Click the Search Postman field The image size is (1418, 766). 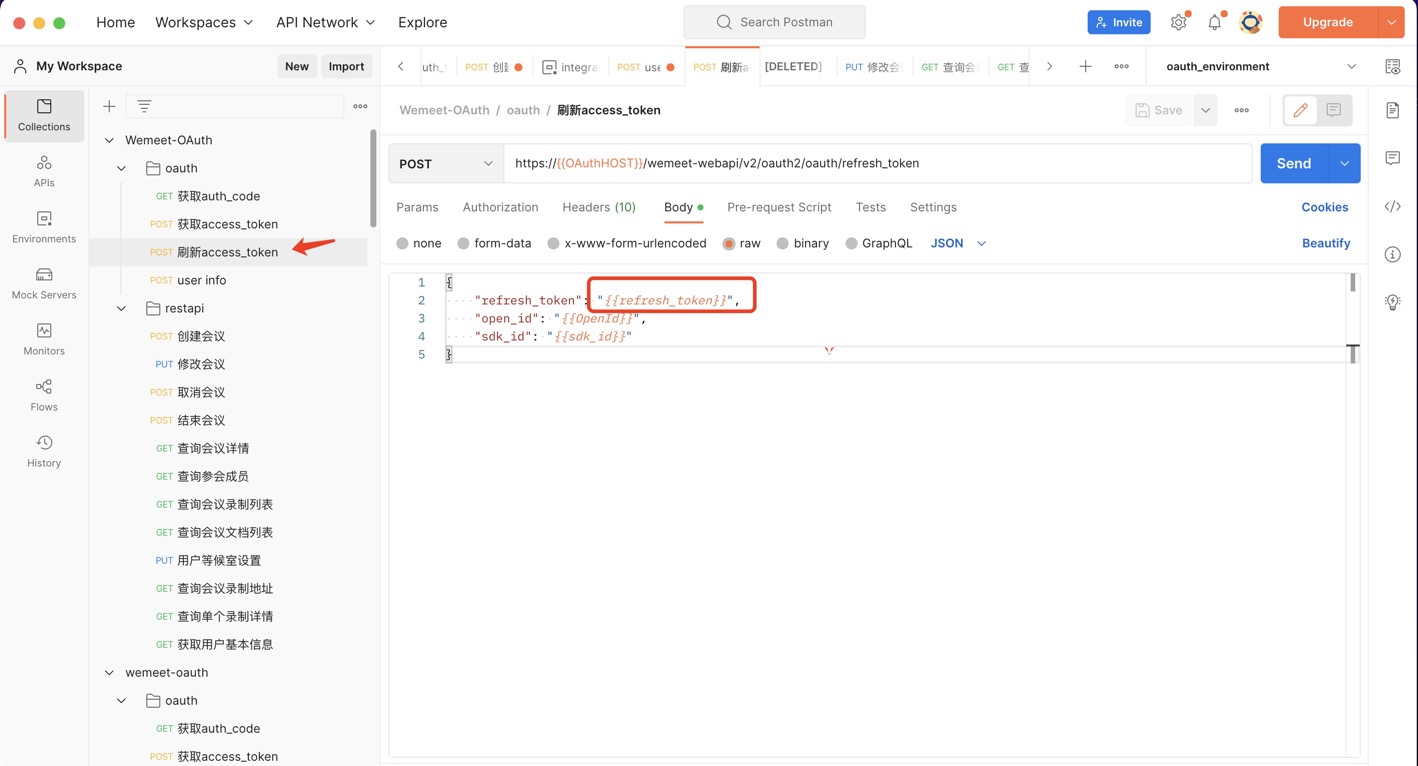coord(774,22)
